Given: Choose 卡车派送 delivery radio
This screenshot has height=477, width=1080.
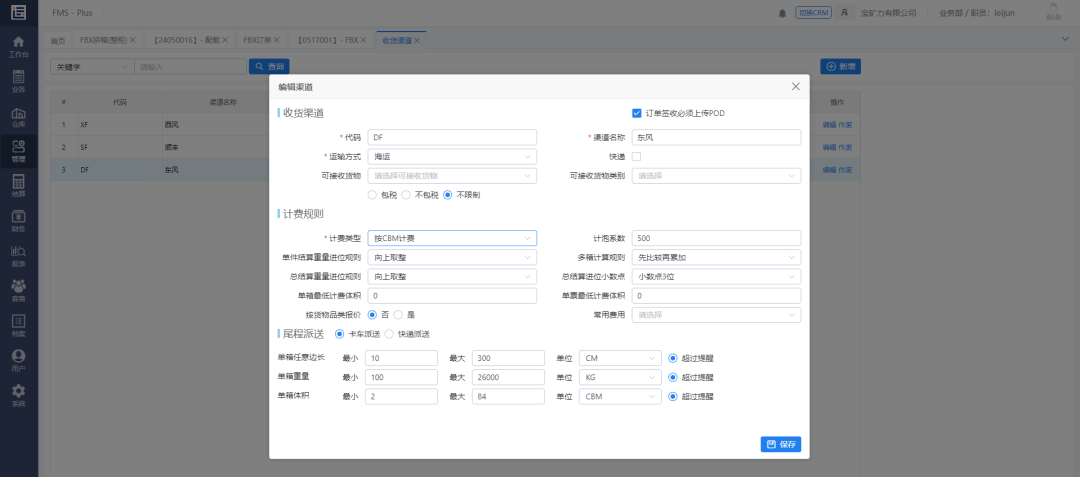Looking at the screenshot, I should 340,334.
